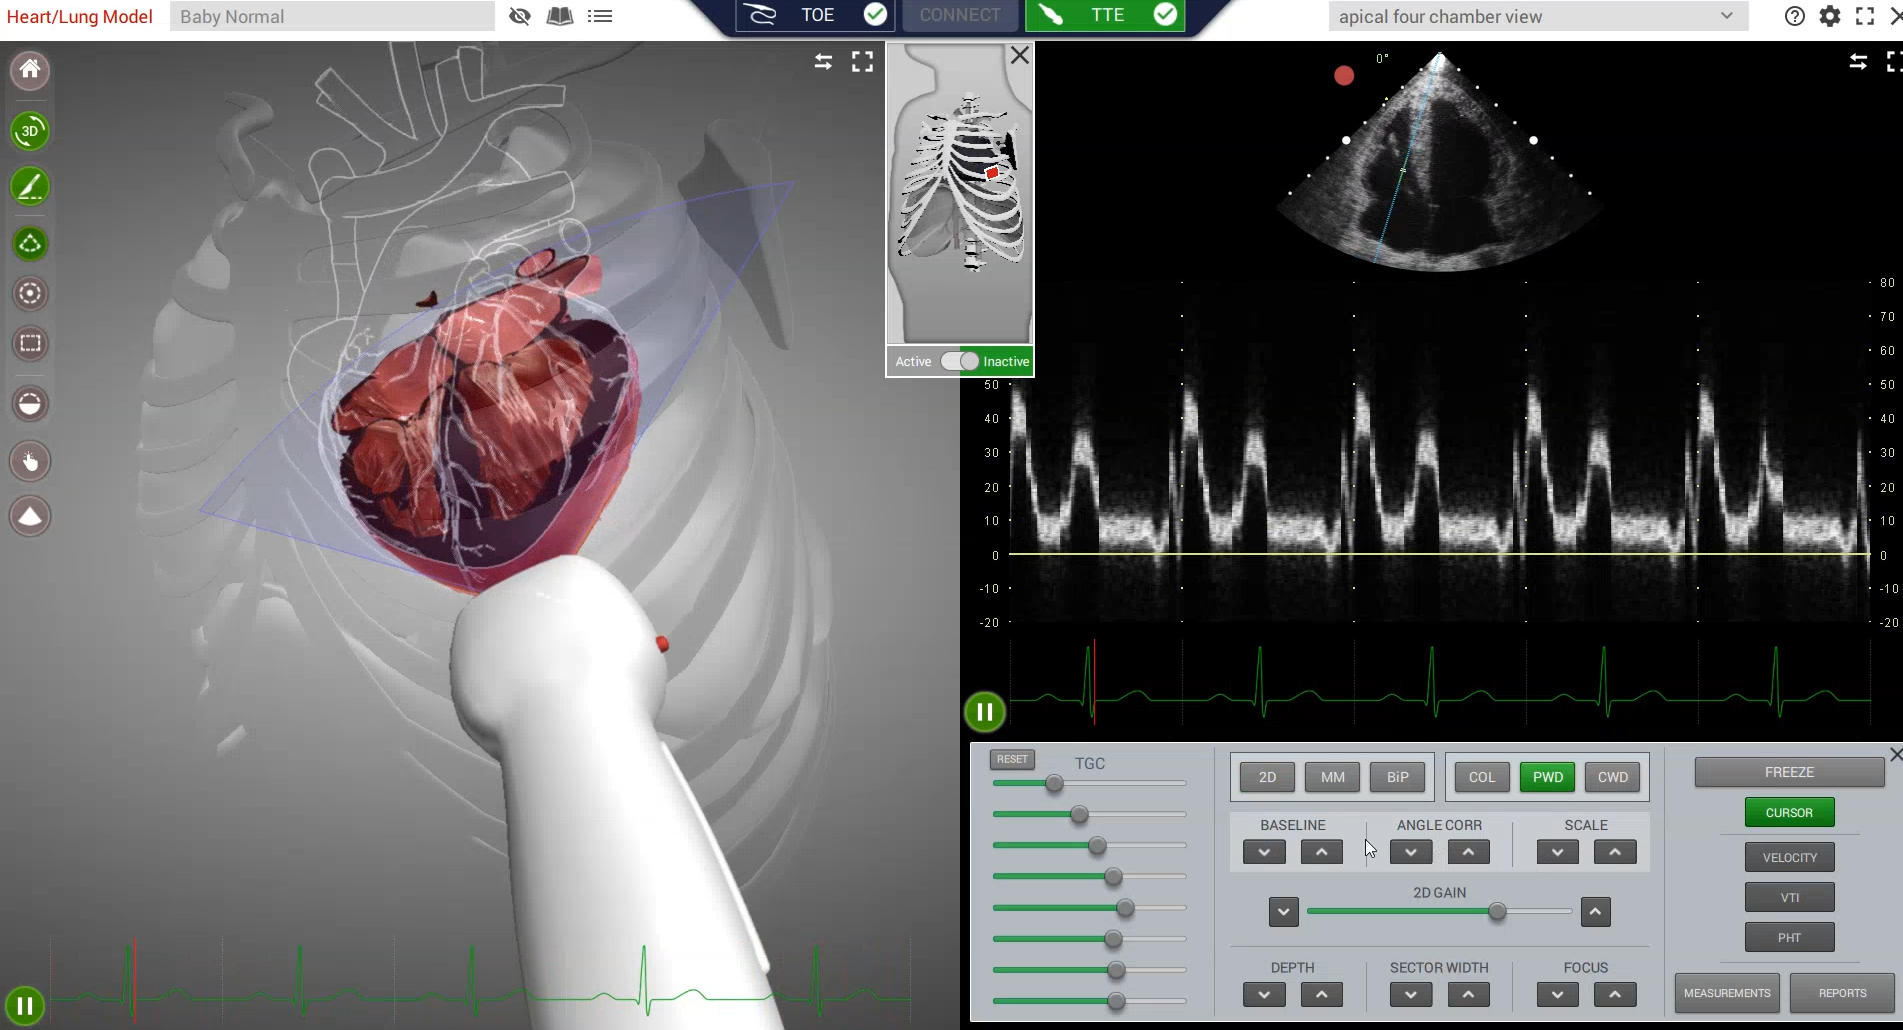Close the ultrasound control panel

[1895, 754]
